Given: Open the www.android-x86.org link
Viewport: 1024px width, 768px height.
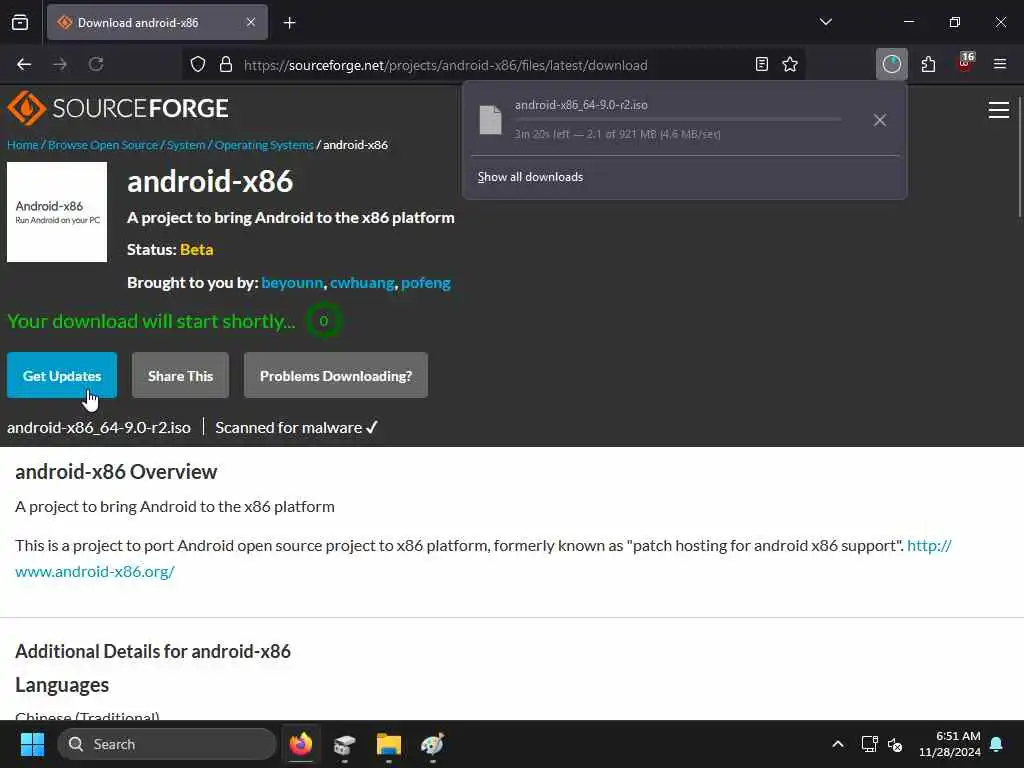Looking at the screenshot, I should 95,571.
